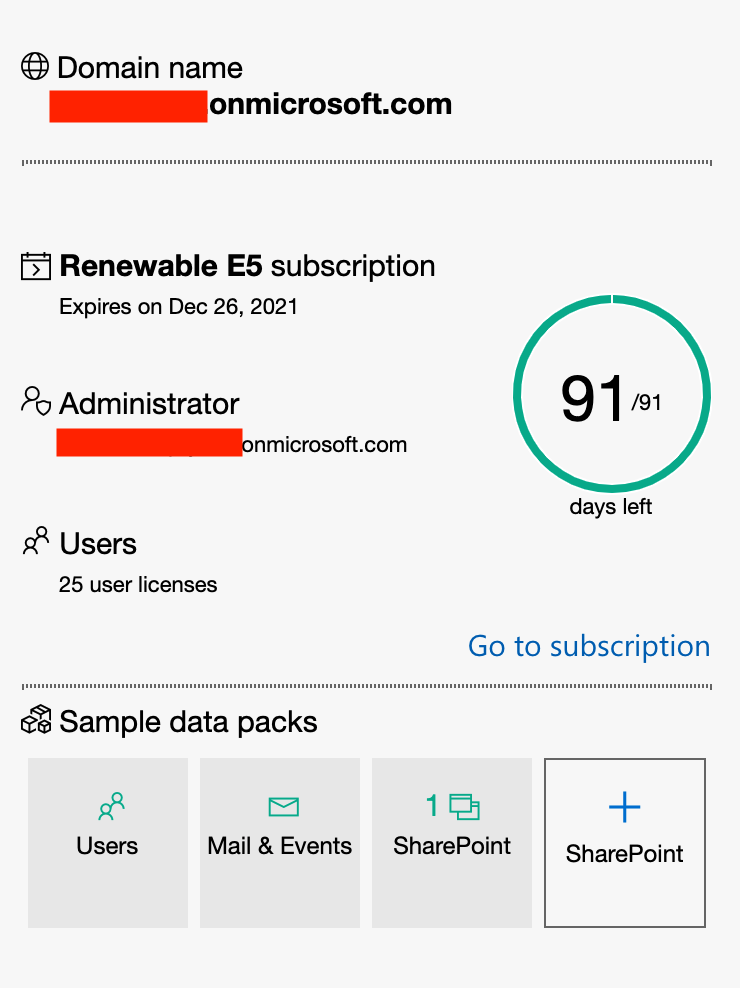The image size is (740, 988).
Task: Click the blue plus icon to add SharePoint
Action: pos(625,807)
